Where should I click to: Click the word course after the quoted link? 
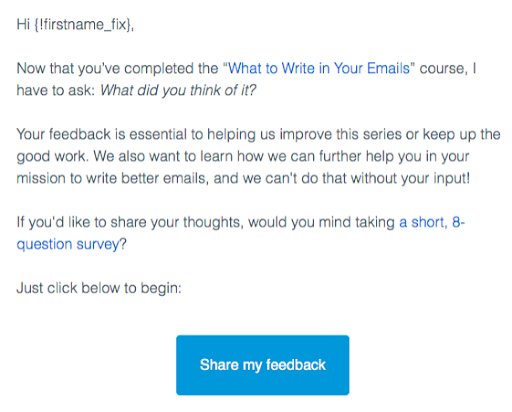[442, 68]
